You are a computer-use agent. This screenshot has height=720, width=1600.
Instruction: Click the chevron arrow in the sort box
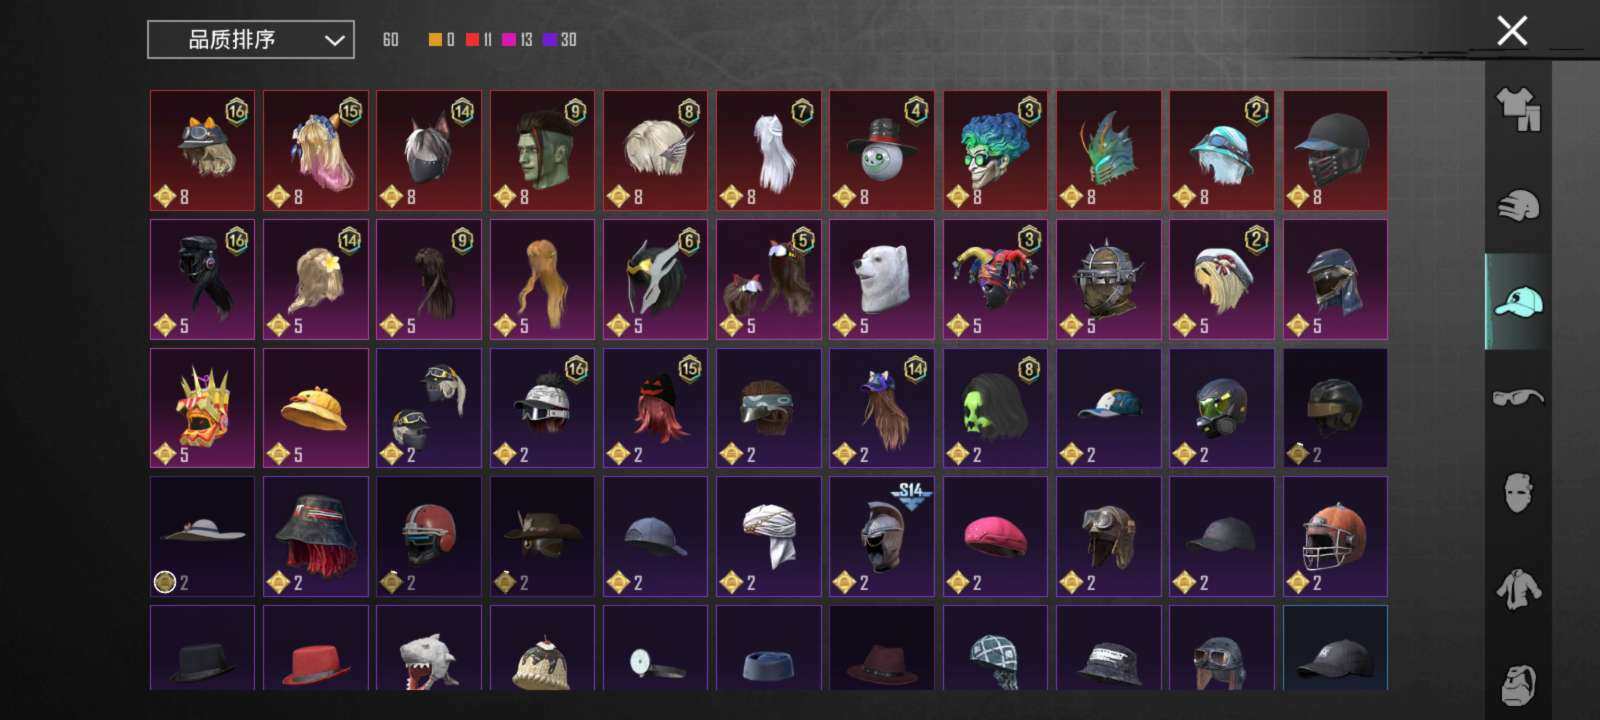tap(334, 41)
